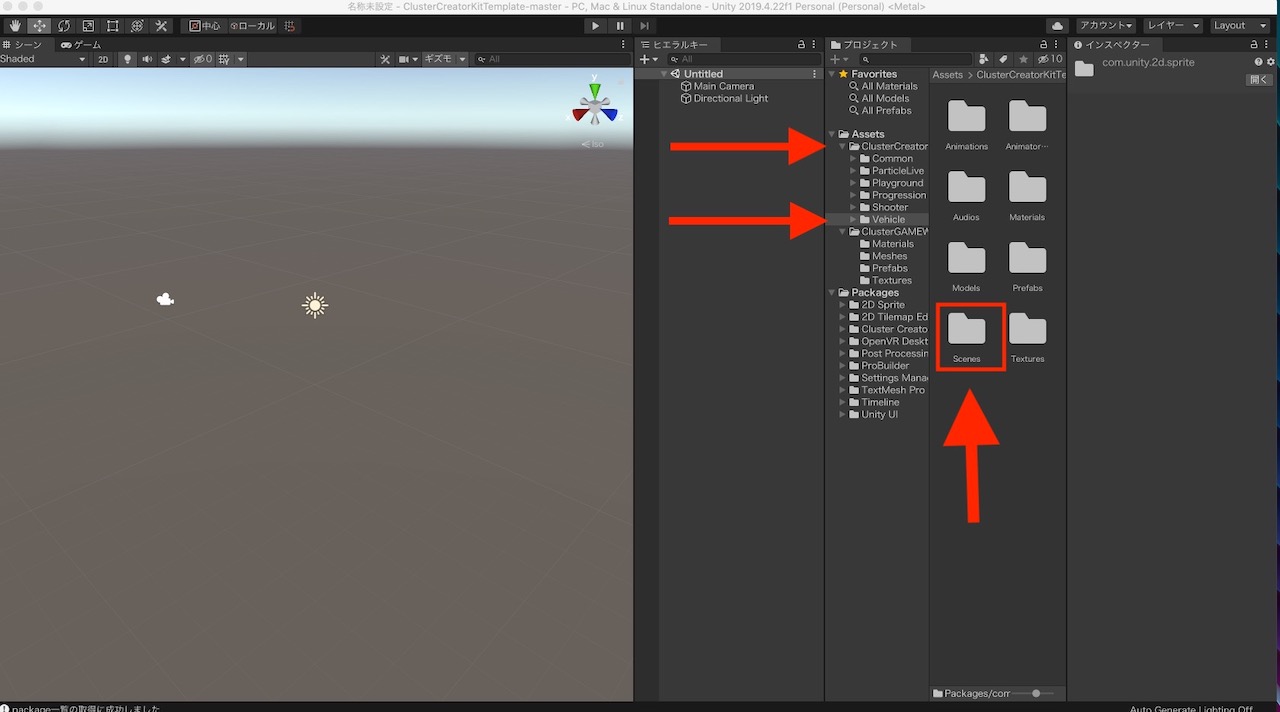Toggle scene lighting with the bulb icon
The image size is (1280, 712).
click(126, 59)
